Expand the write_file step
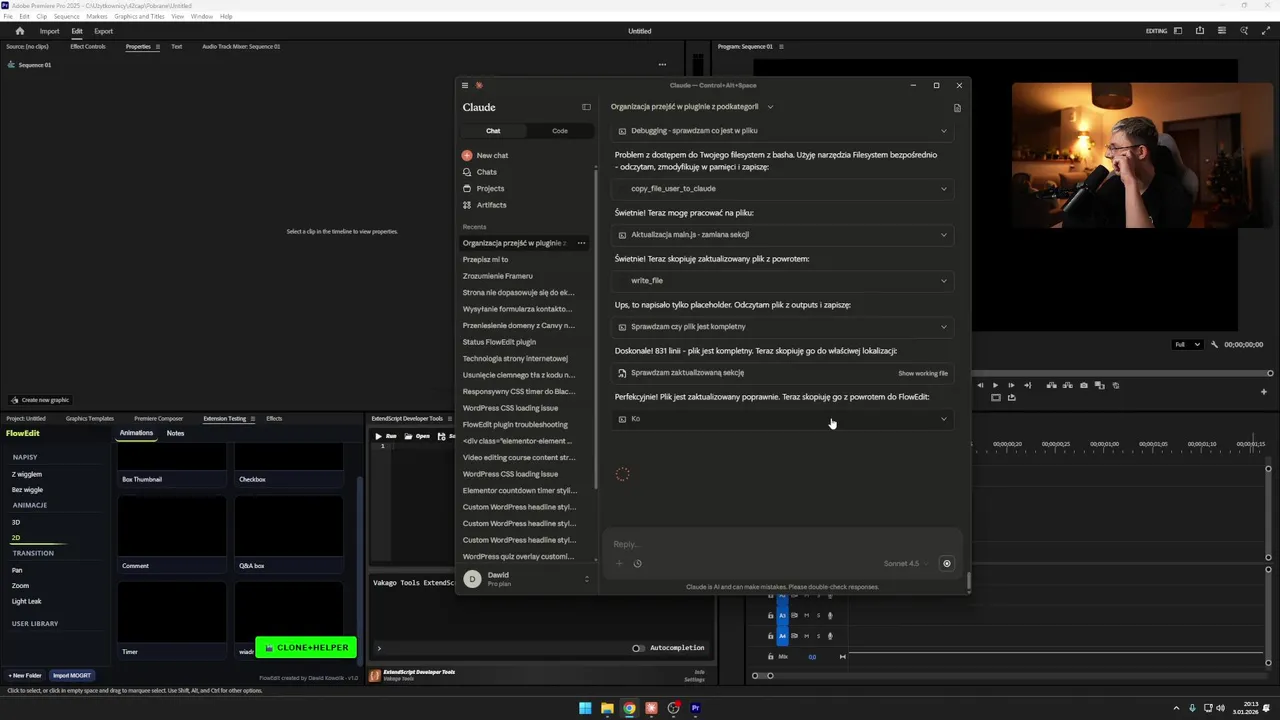Viewport: 1280px width, 720px height. [783, 281]
